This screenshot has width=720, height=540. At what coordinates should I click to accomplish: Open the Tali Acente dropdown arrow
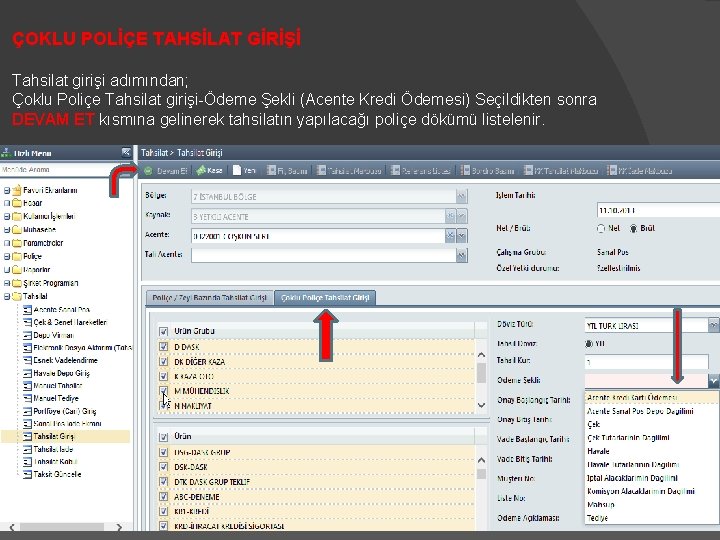[x=461, y=255]
